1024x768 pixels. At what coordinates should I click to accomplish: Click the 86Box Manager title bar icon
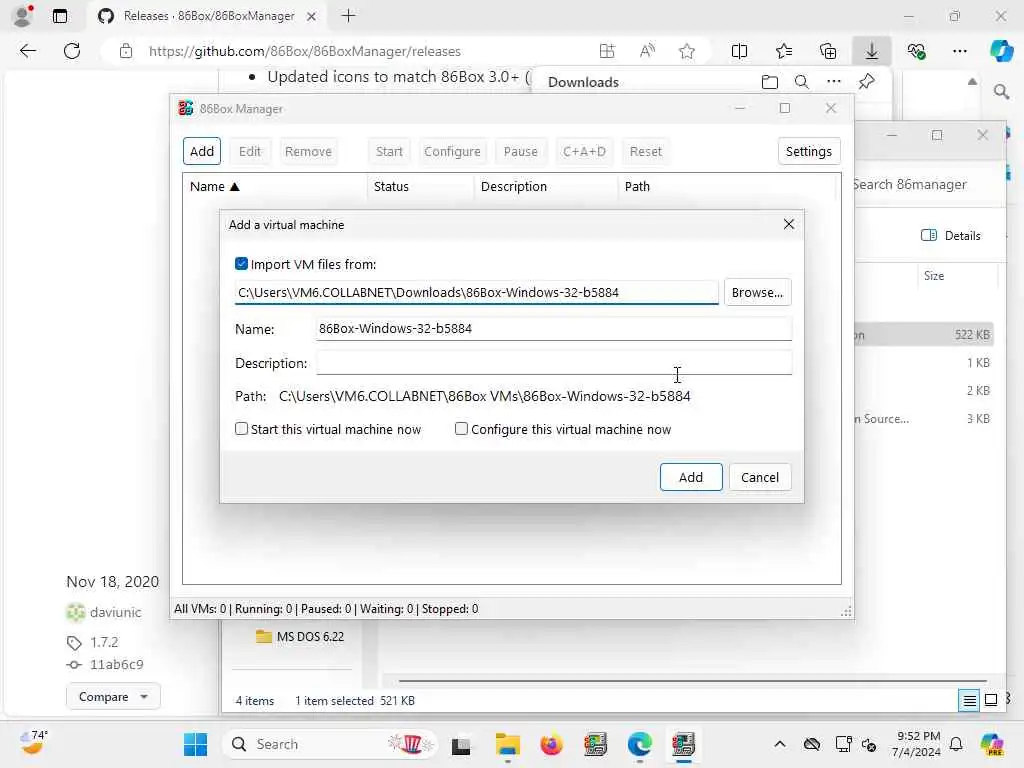(185, 108)
